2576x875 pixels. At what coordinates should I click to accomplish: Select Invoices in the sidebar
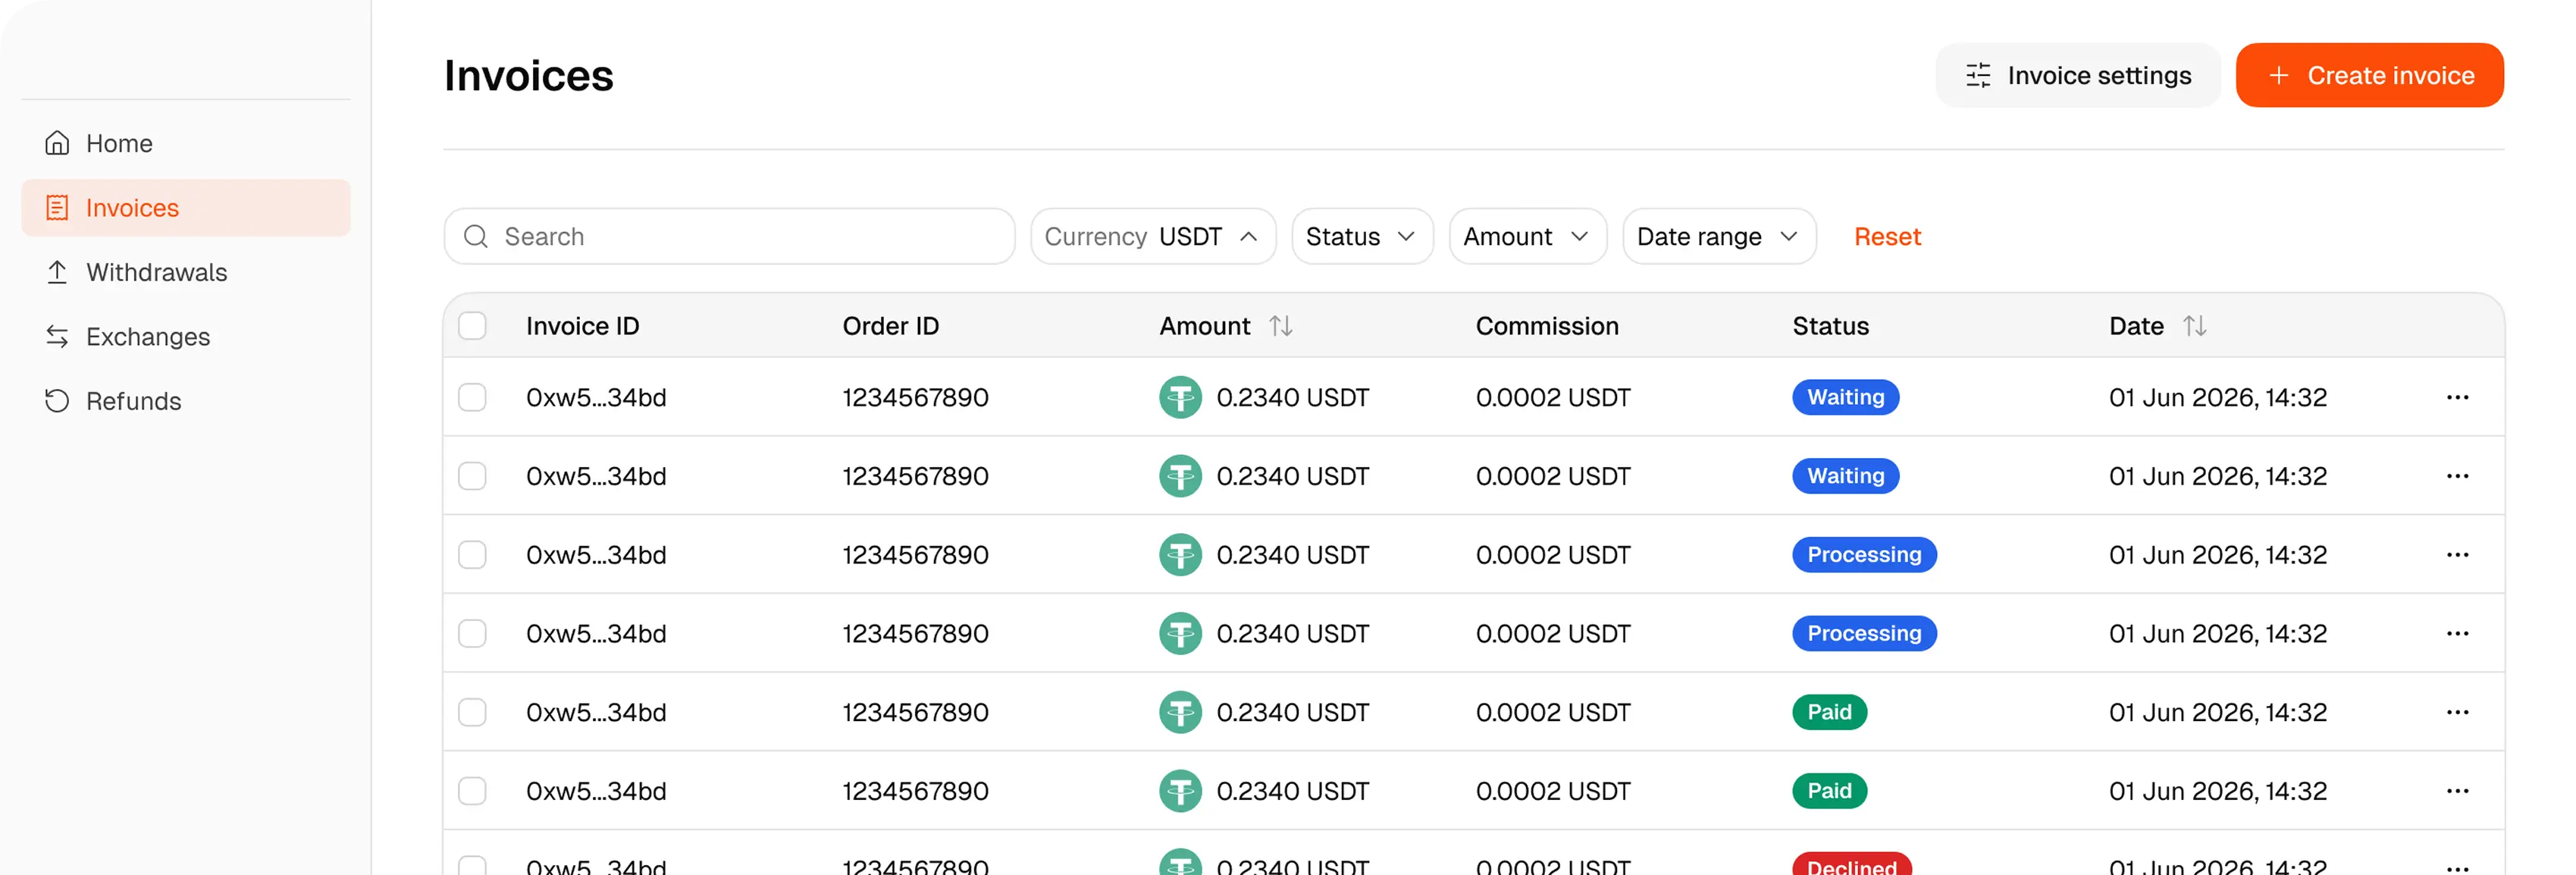pyautogui.click(x=186, y=208)
